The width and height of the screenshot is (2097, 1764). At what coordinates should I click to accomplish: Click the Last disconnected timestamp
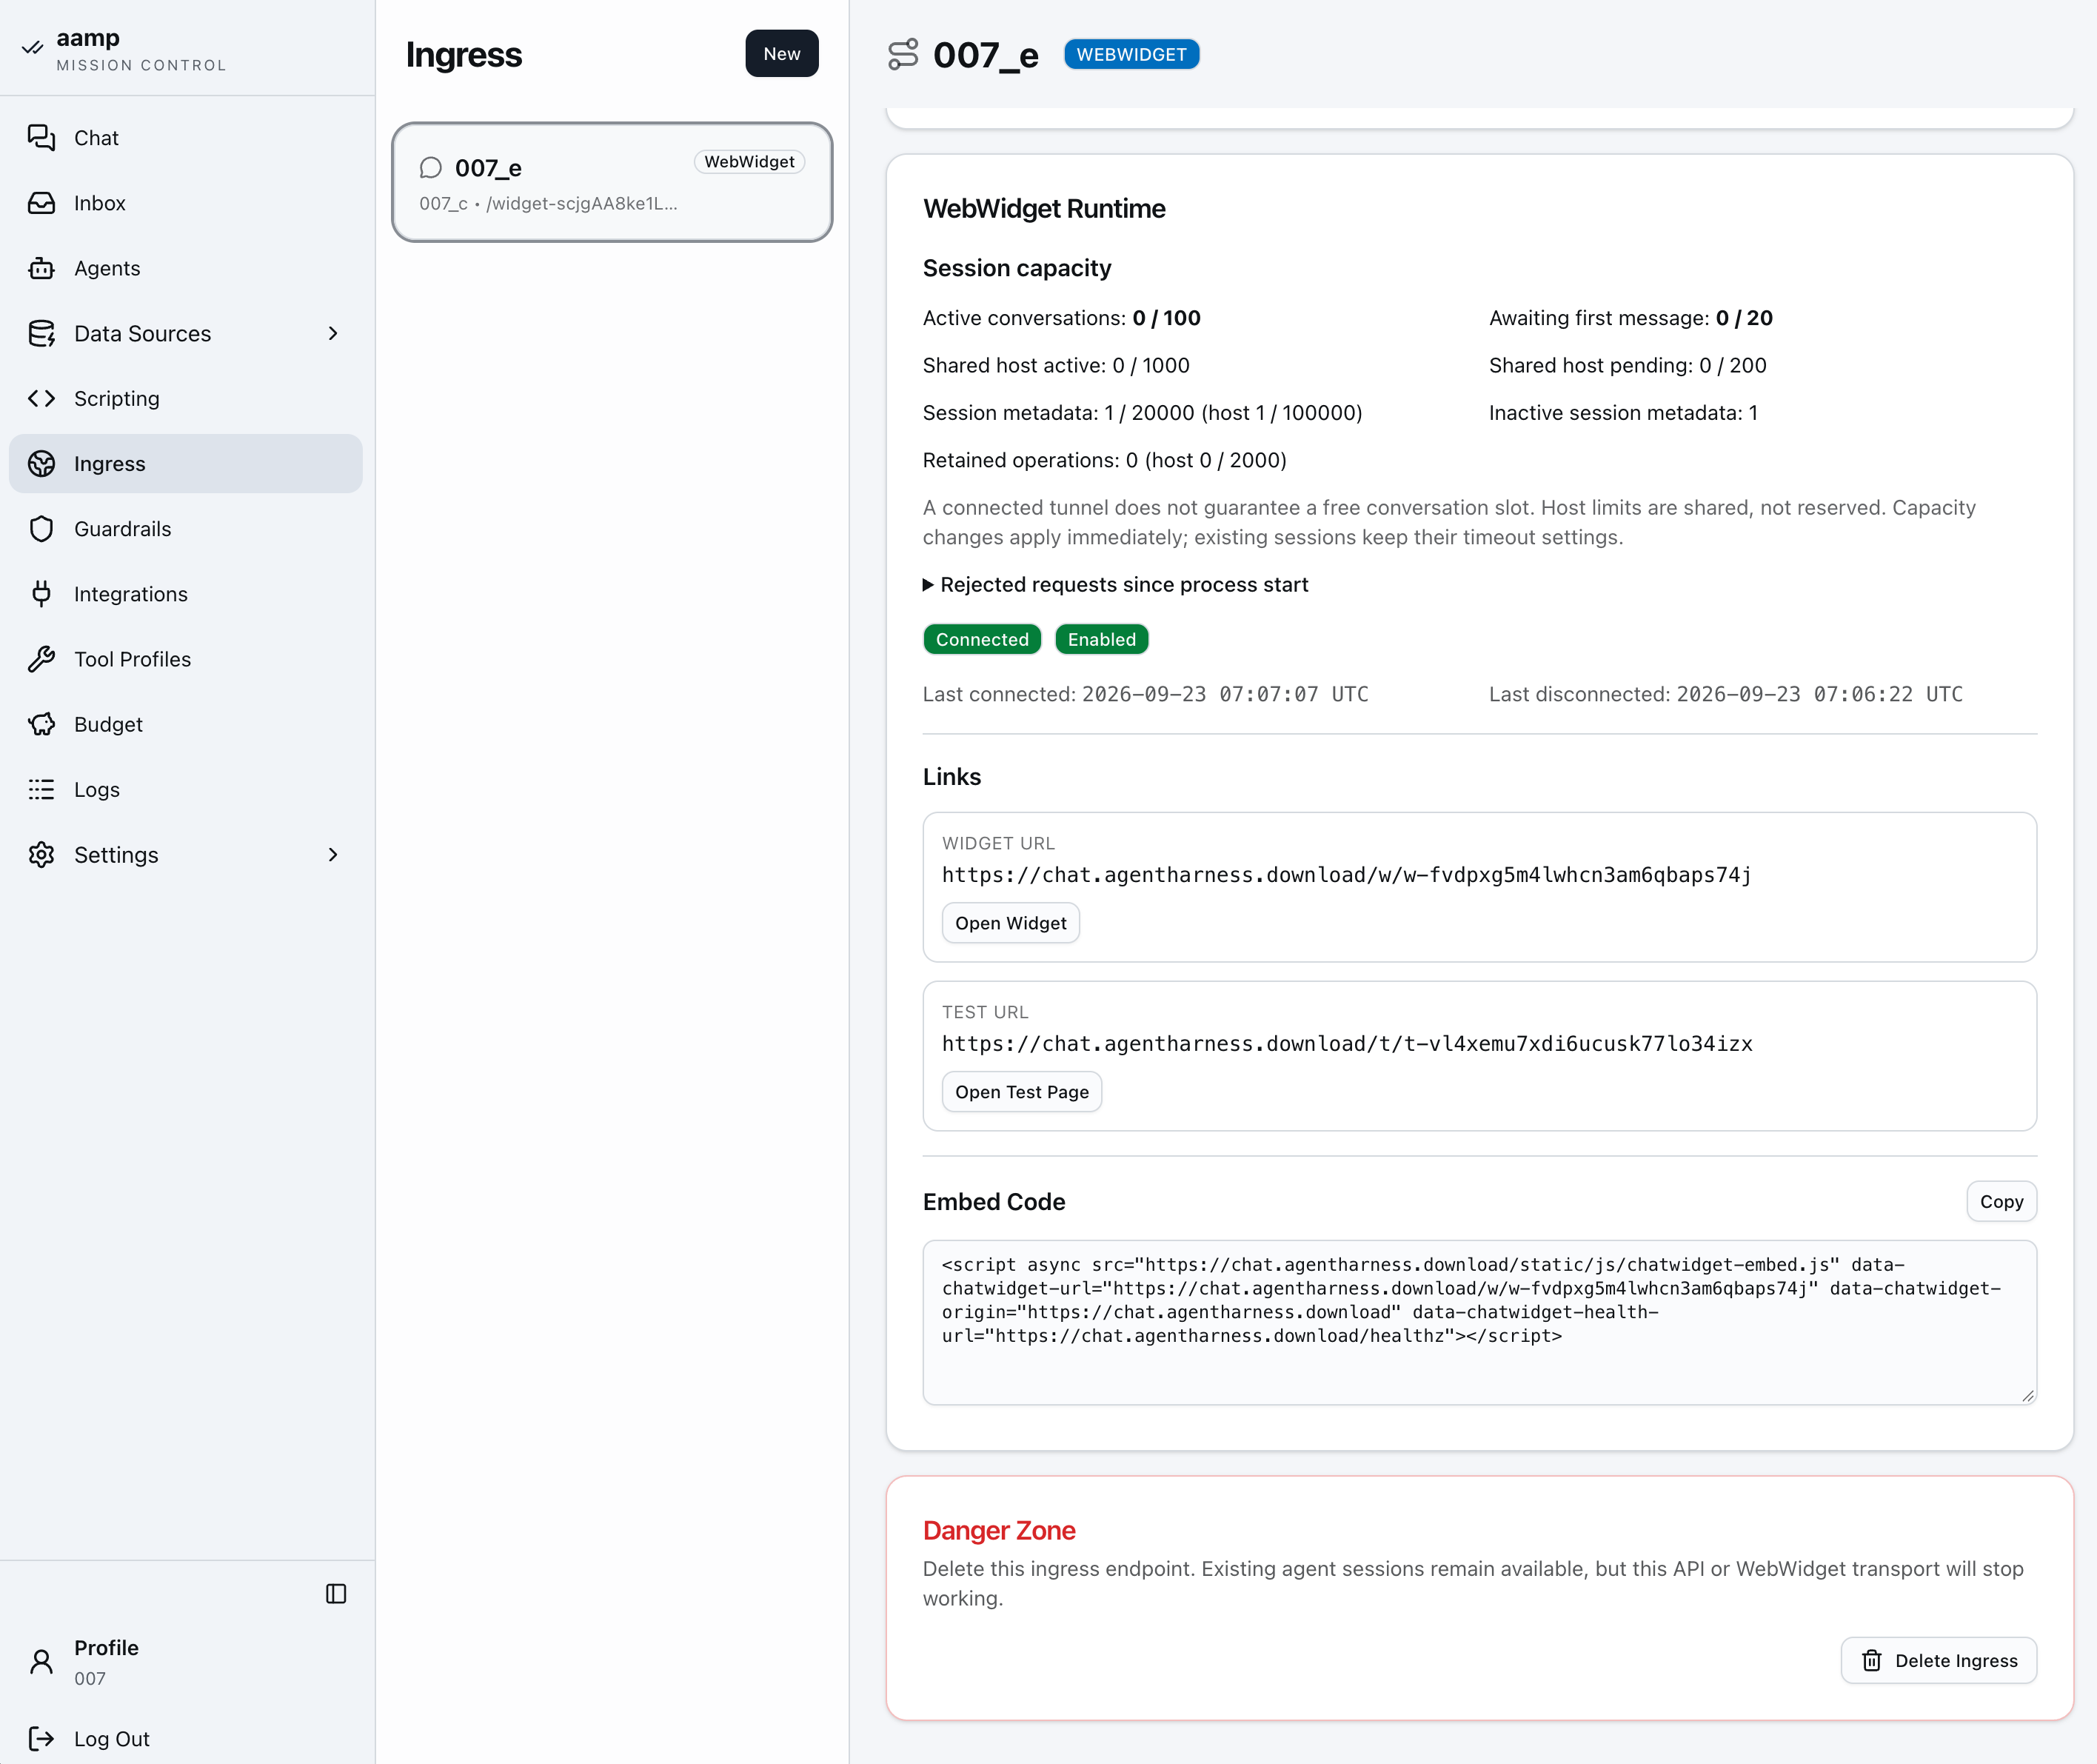tap(1819, 694)
